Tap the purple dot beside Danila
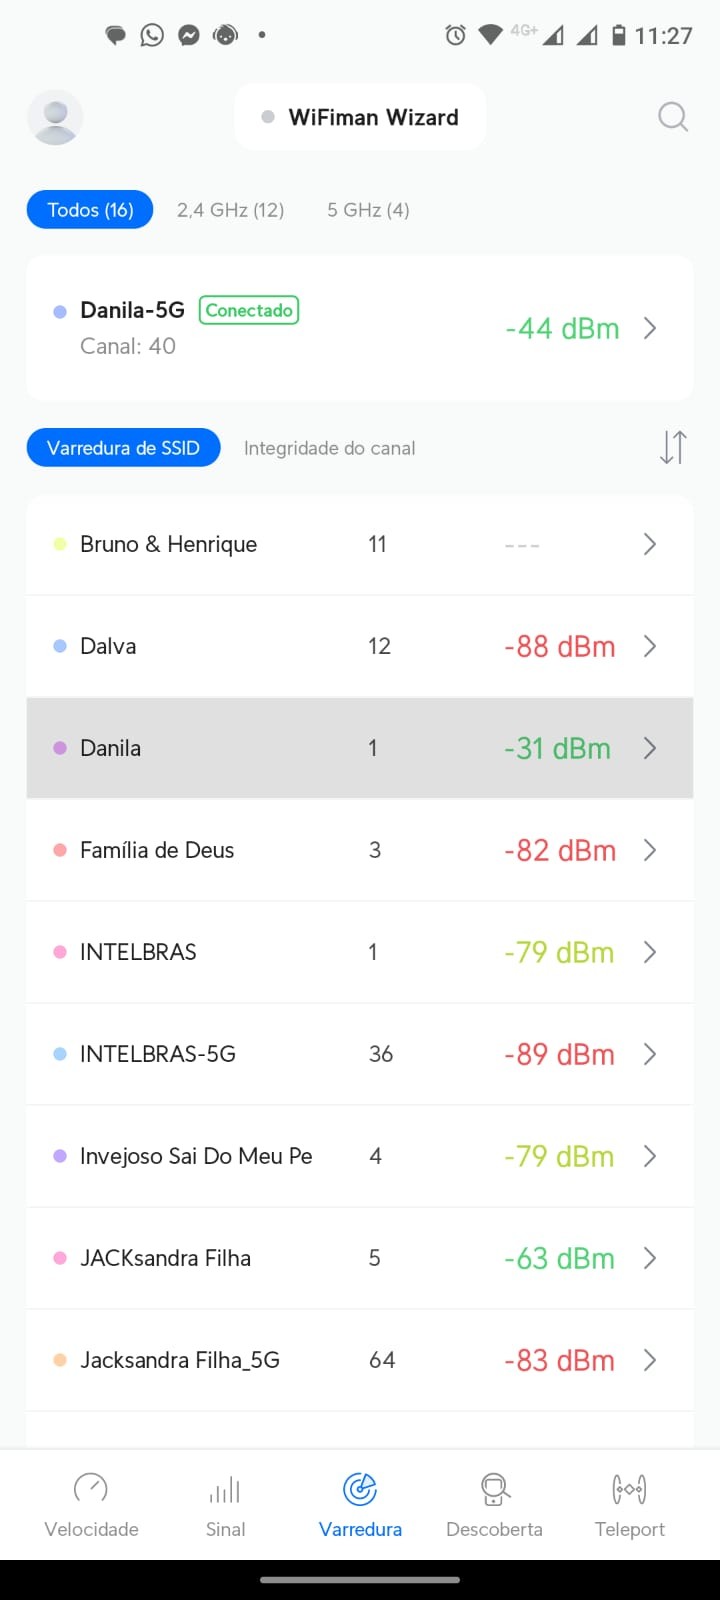Image resolution: width=720 pixels, height=1600 pixels. [60, 748]
